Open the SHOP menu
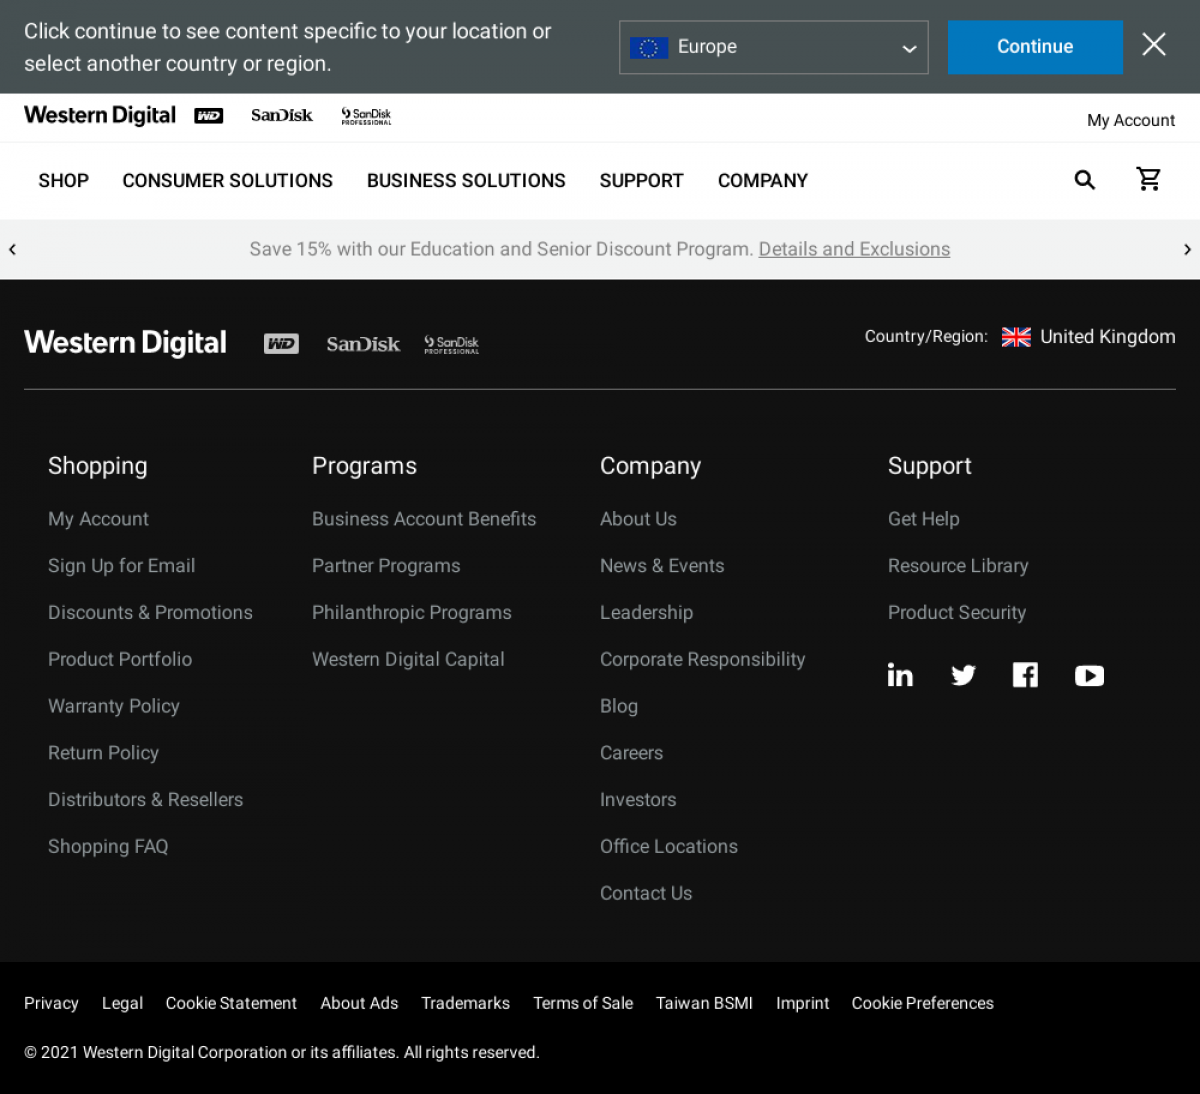 pyautogui.click(x=64, y=181)
